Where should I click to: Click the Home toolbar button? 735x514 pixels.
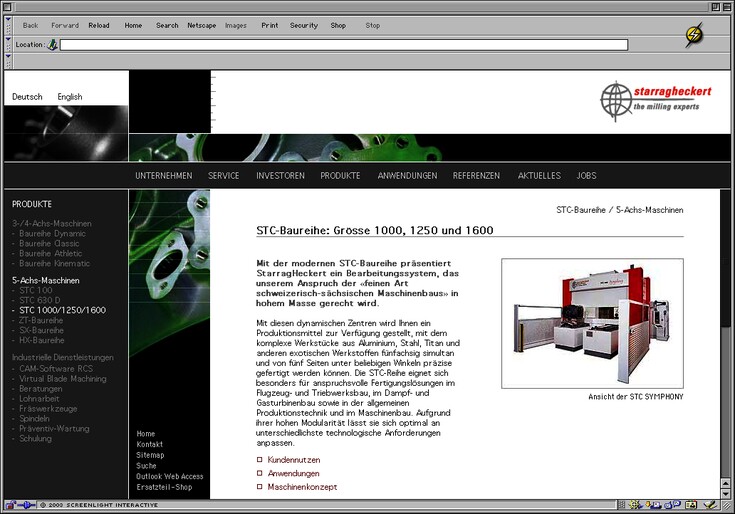133,25
